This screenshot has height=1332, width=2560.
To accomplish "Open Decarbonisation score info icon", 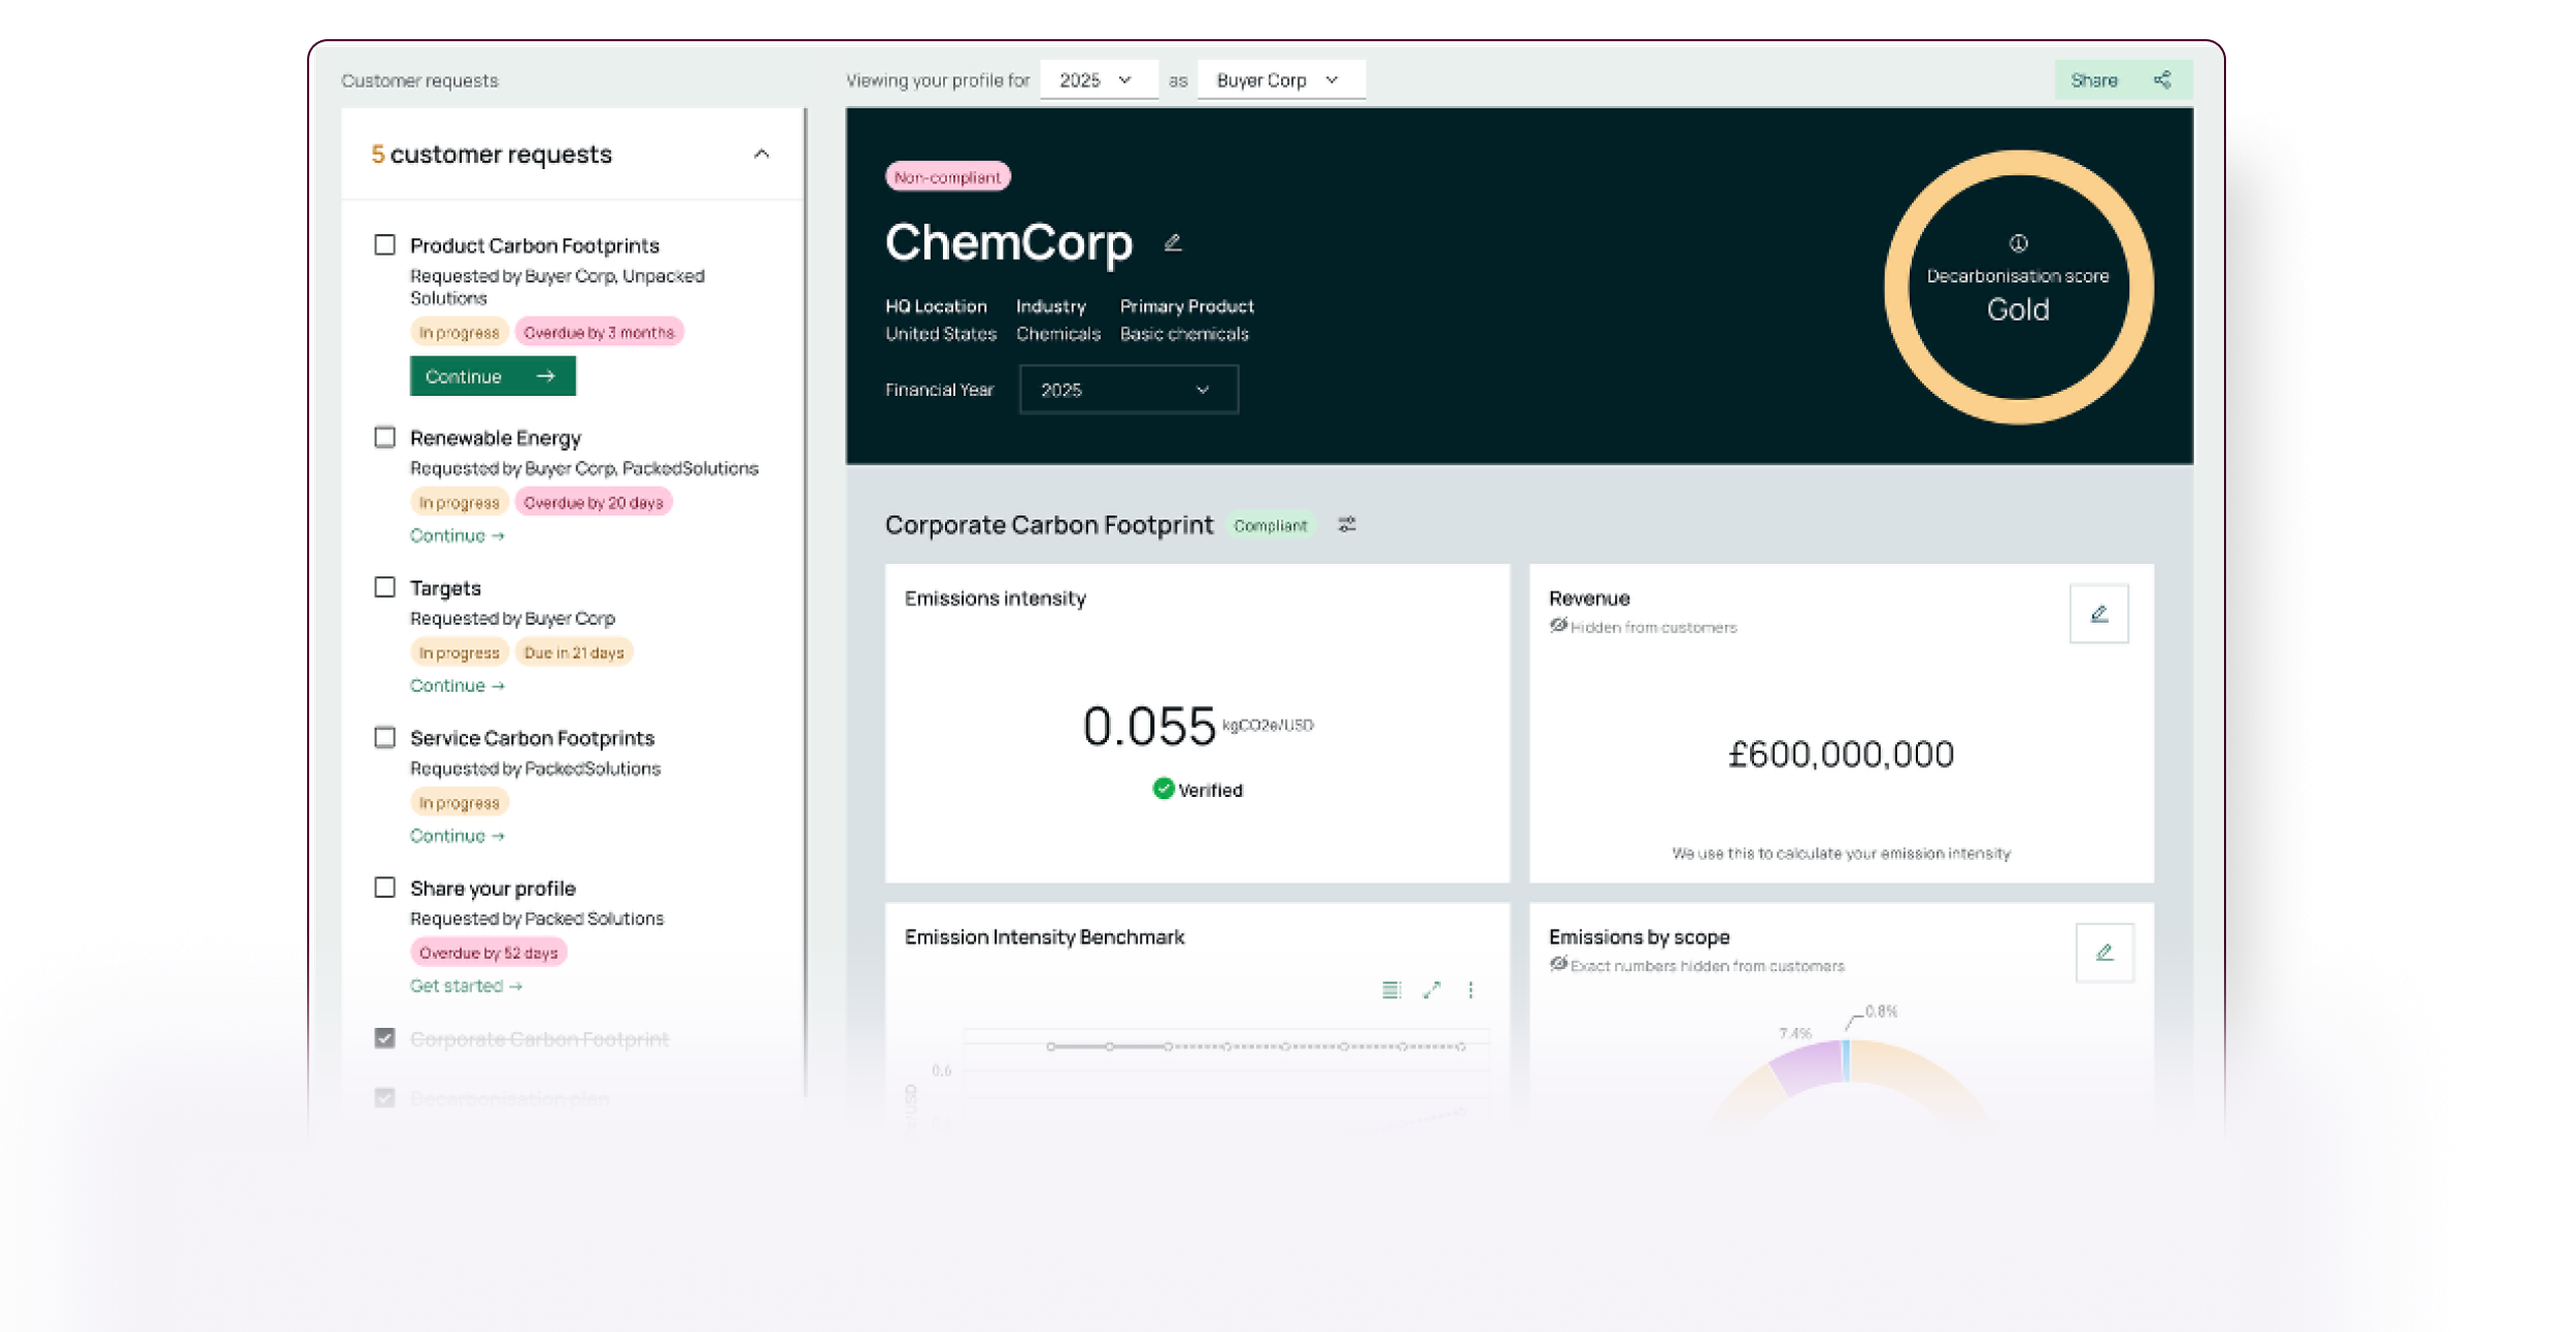I will click(2018, 243).
